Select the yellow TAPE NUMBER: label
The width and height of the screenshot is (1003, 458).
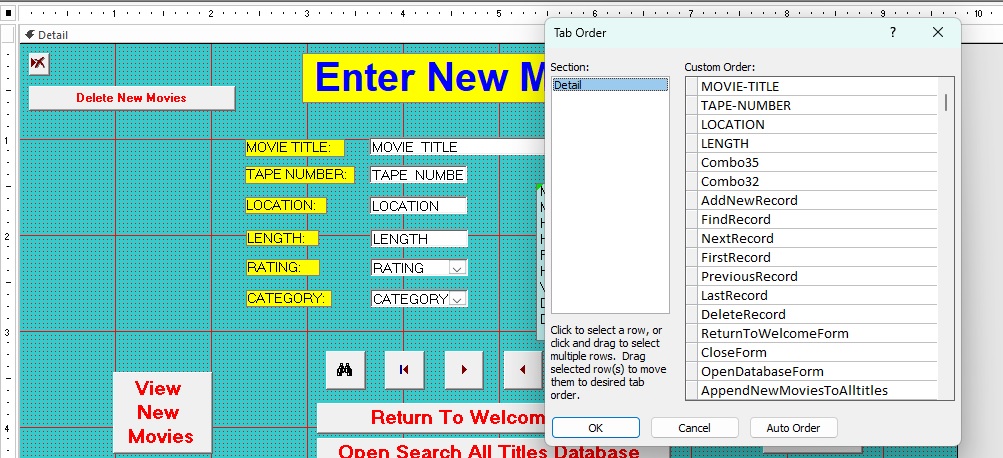click(x=299, y=175)
